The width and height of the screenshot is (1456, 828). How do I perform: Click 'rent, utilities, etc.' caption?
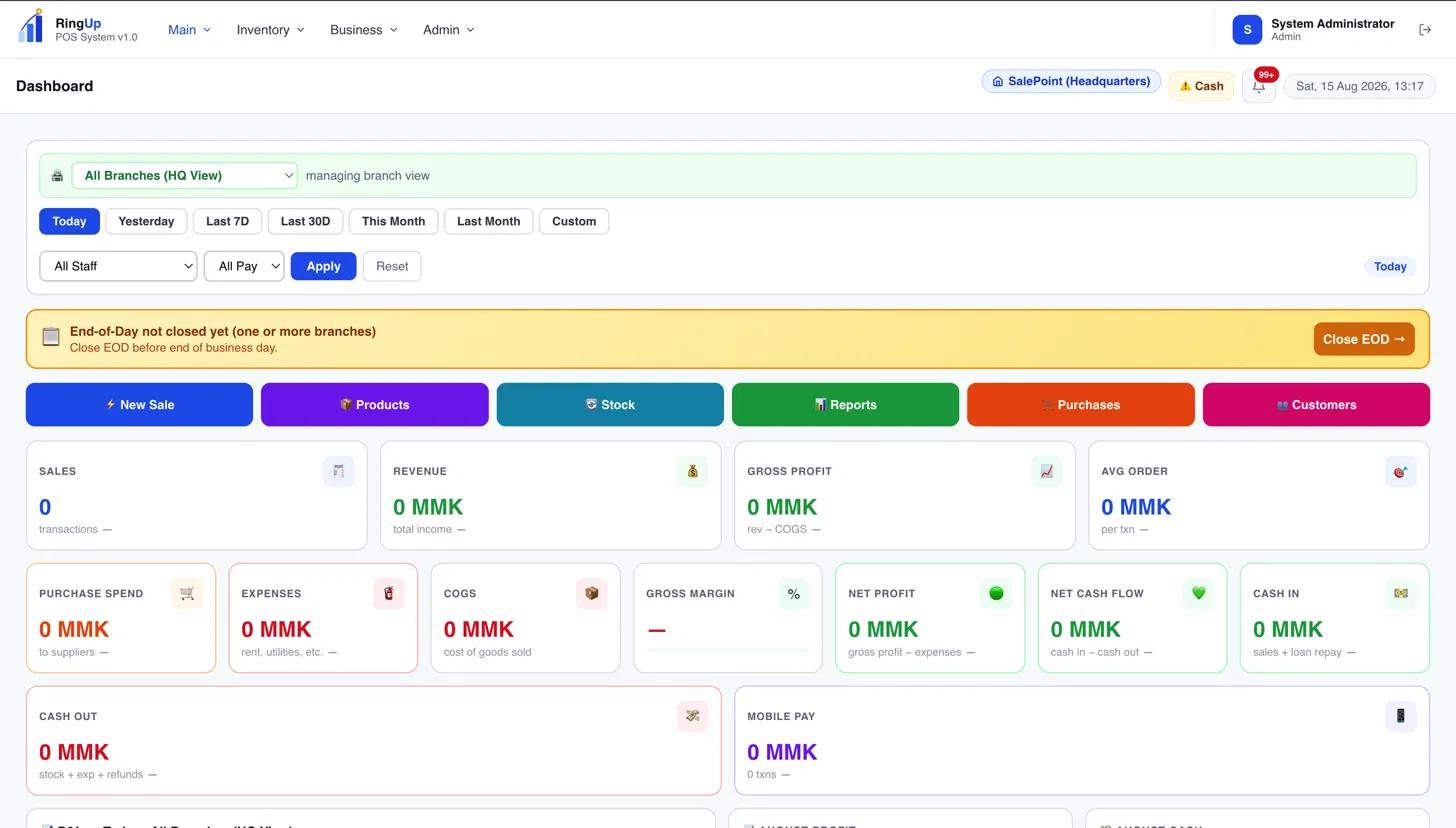tap(283, 652)
